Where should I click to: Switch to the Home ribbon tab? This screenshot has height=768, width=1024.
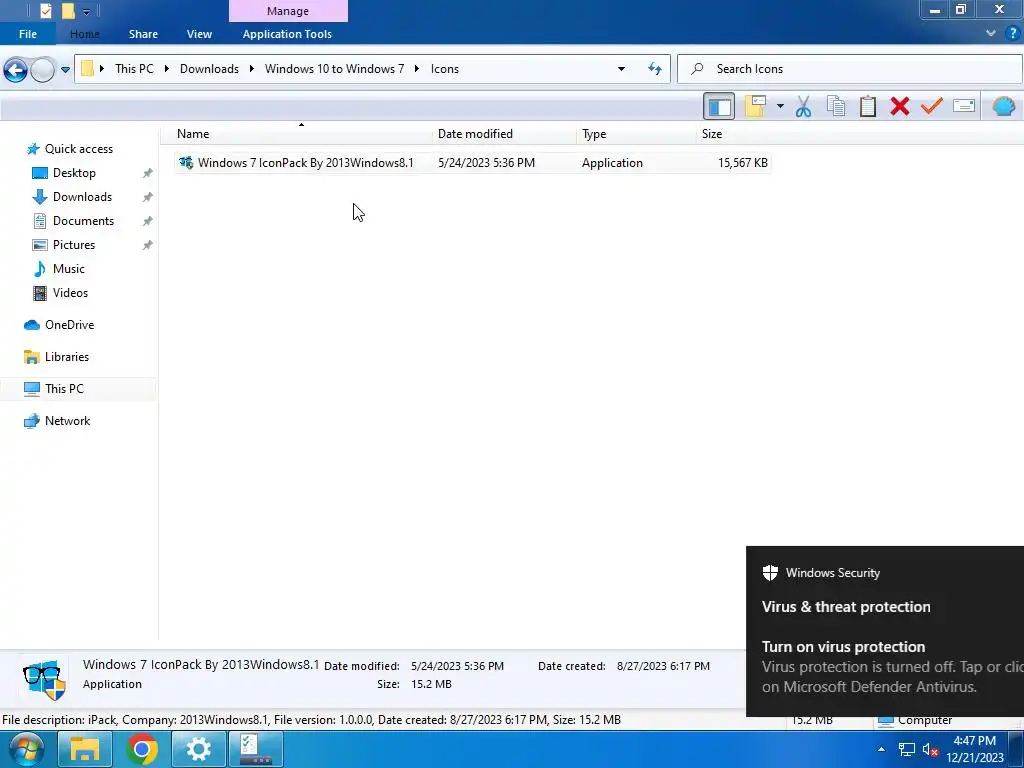click(85, 34)
